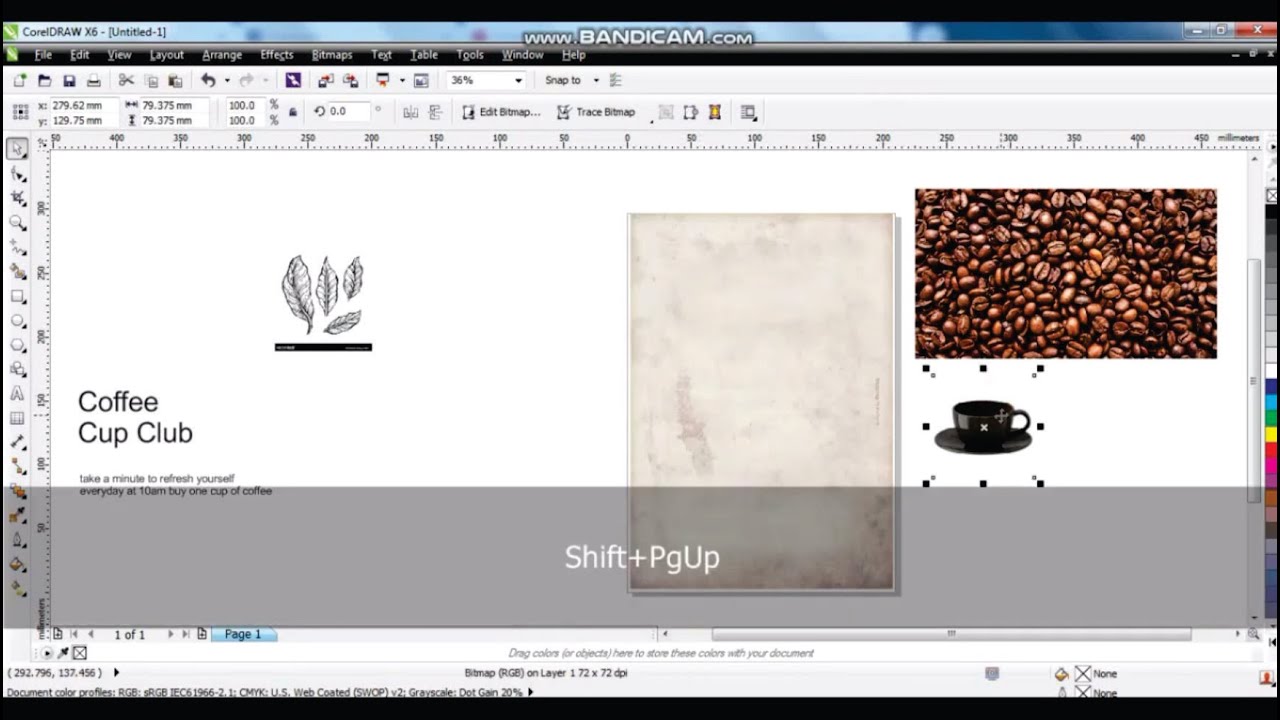Switch to the Page 1 tab
1280x720 pixels.
(x=243, y=634)
